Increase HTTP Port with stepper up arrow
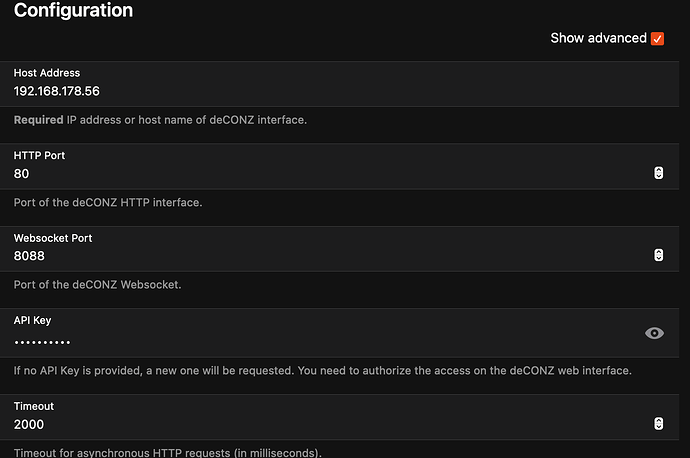This screenshot has width=690, height=458. (658, 170)
